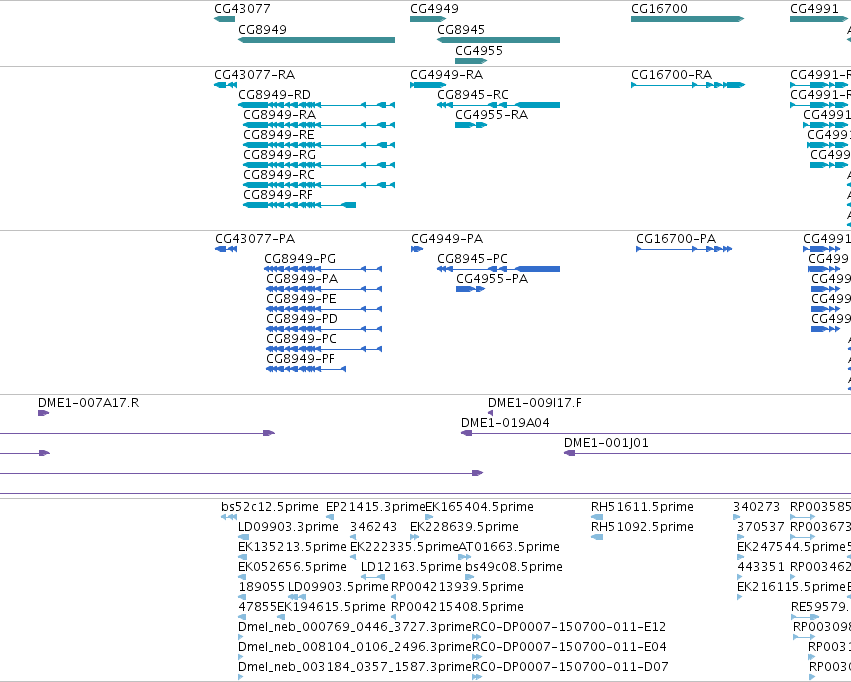The height and width of the screenshot is (682, 851).
Task: Select the CG8949-PF CDS label
Action: point(300,359)
